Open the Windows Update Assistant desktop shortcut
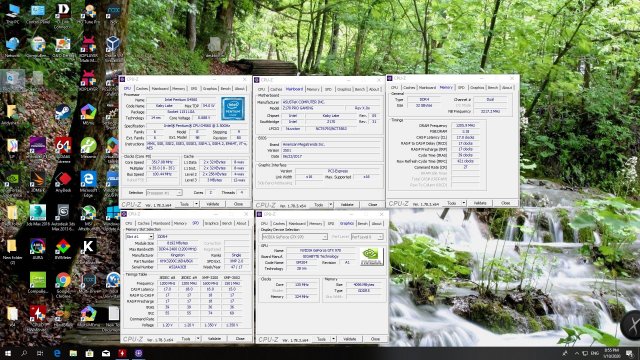 (113, 217)
